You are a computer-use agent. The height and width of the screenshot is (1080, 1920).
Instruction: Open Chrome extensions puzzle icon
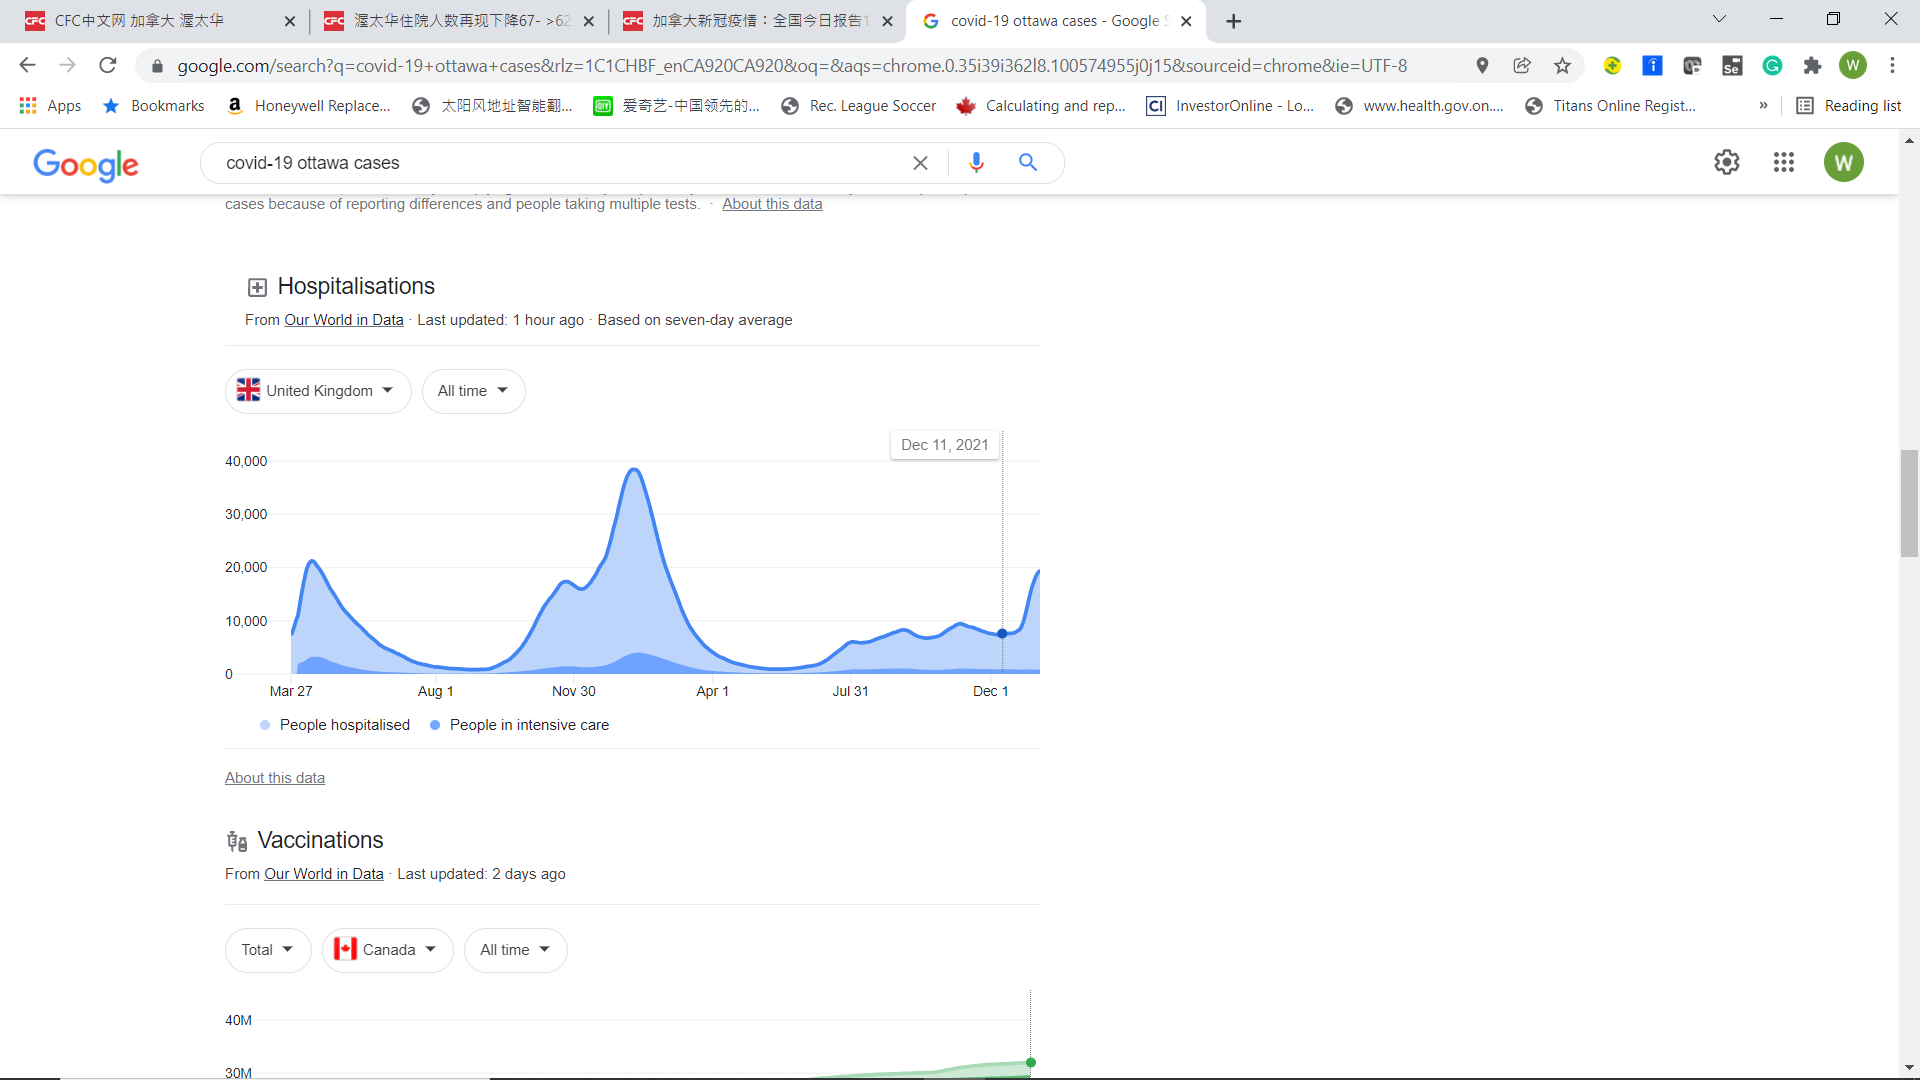[1812, 65]
